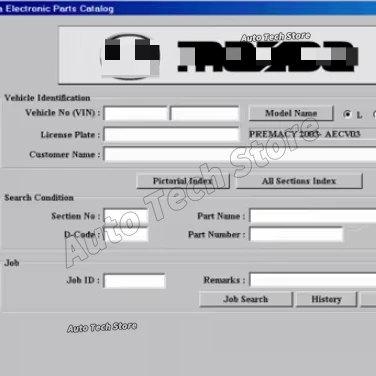
Task: Click the Part Name input field
Action: coord(313,216)
